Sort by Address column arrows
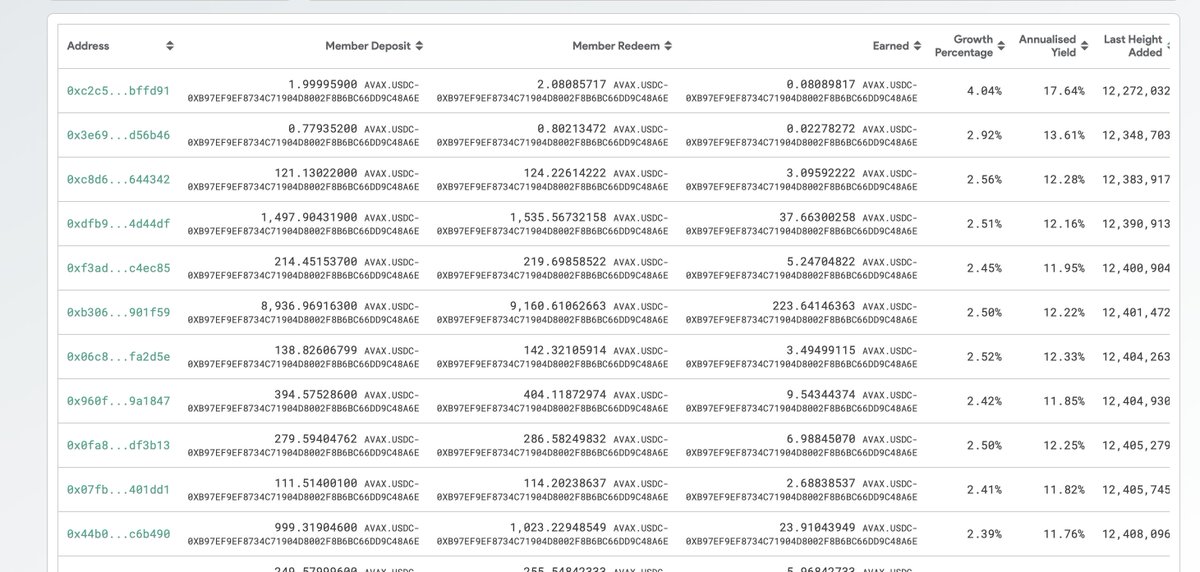This screenshot has height=572, width=1200. coord(170,46)
